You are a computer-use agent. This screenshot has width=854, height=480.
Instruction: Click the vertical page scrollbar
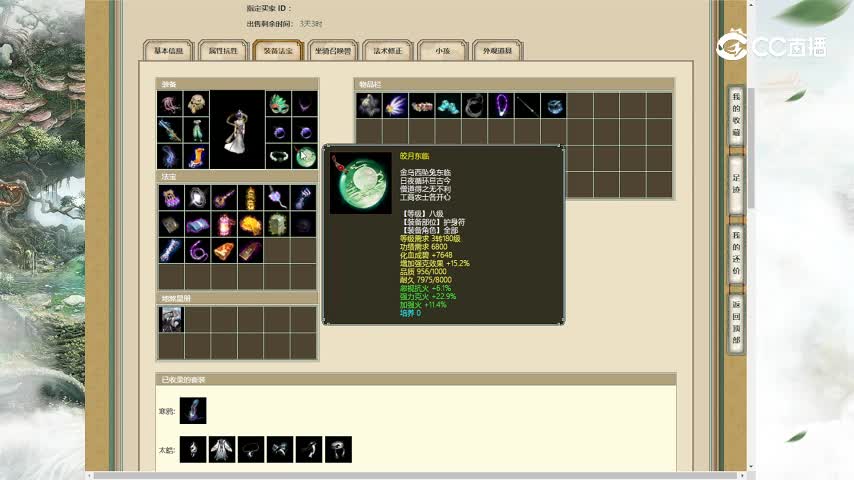(x=751, y=147)
